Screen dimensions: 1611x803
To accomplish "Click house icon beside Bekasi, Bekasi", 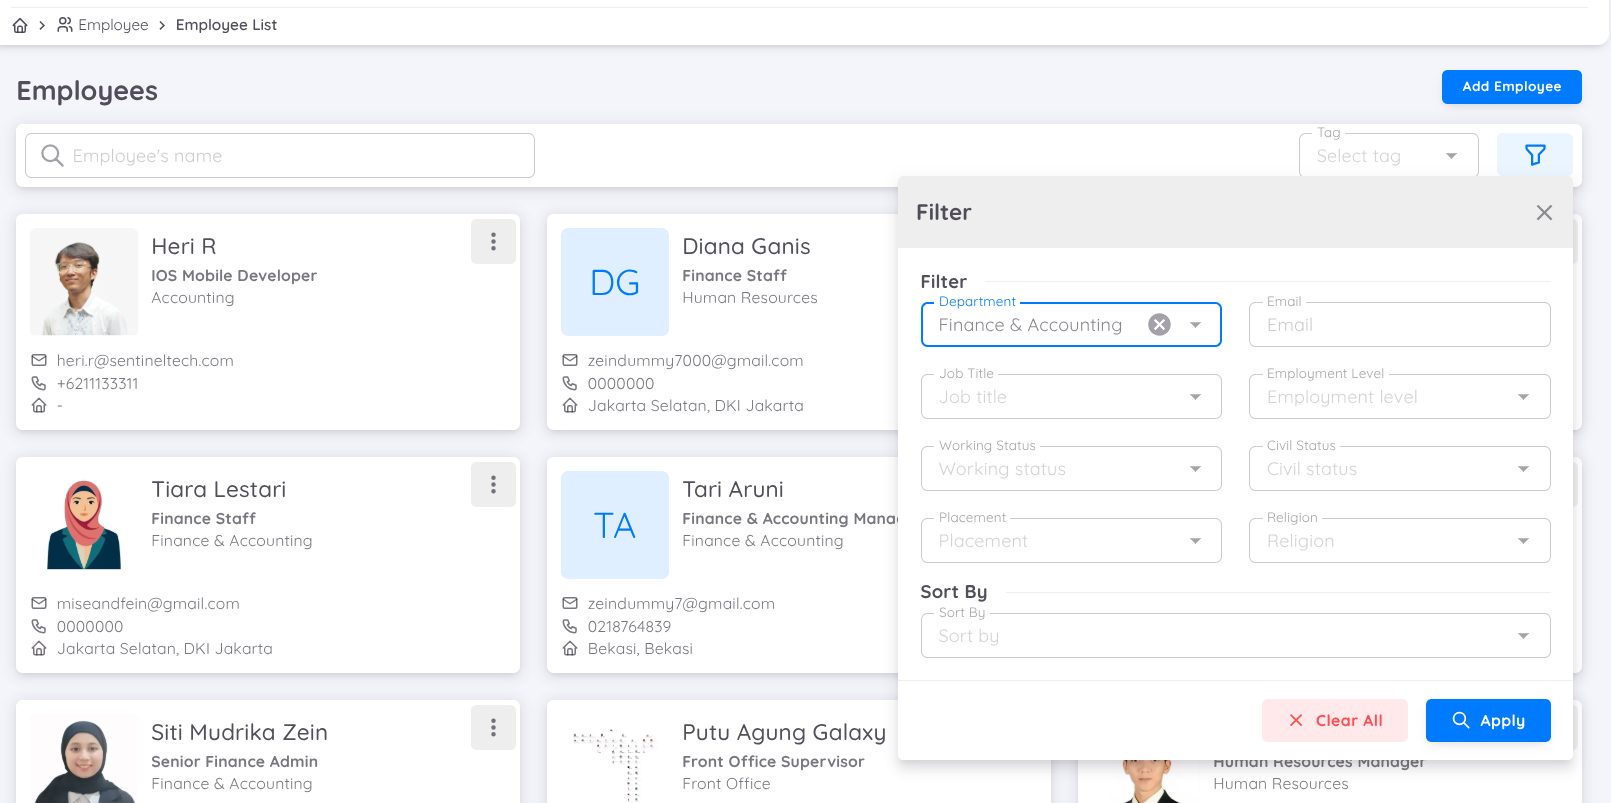I will tap(570, 648).
